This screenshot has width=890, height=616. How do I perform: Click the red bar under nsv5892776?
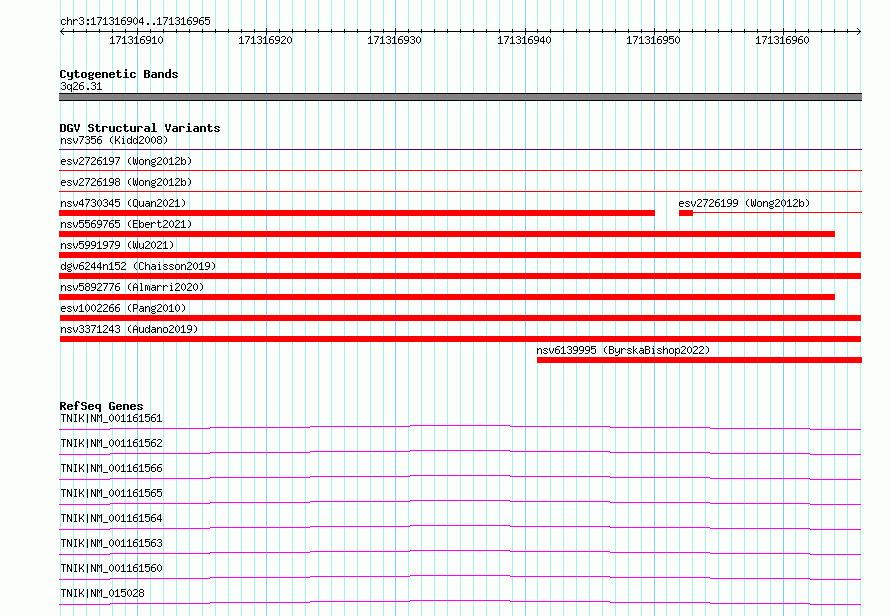click(x=447, y=297)
